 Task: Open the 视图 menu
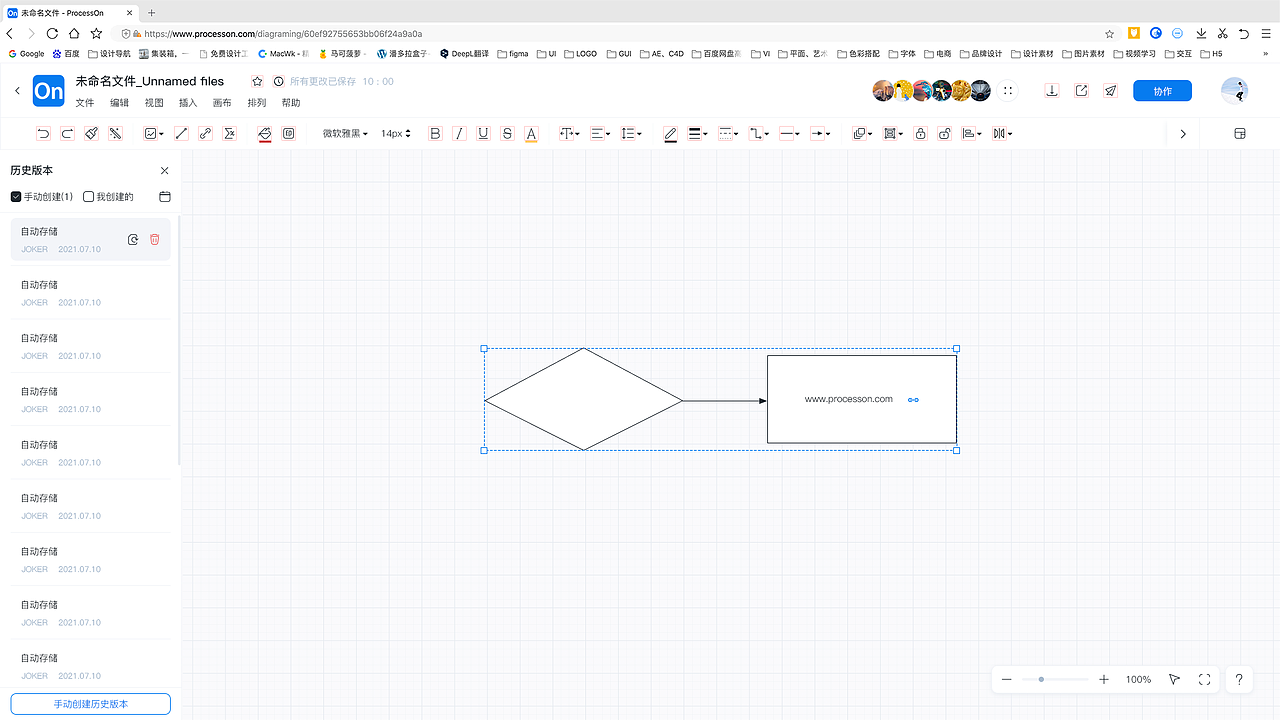click(154, 103)
